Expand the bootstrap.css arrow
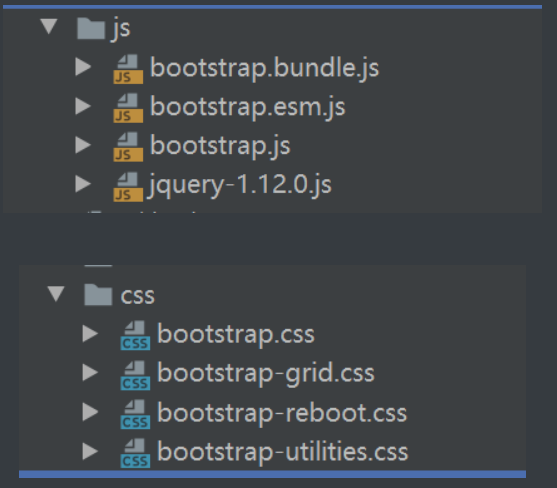This screenshot has width=557, height=488. (x=90, y=334)
